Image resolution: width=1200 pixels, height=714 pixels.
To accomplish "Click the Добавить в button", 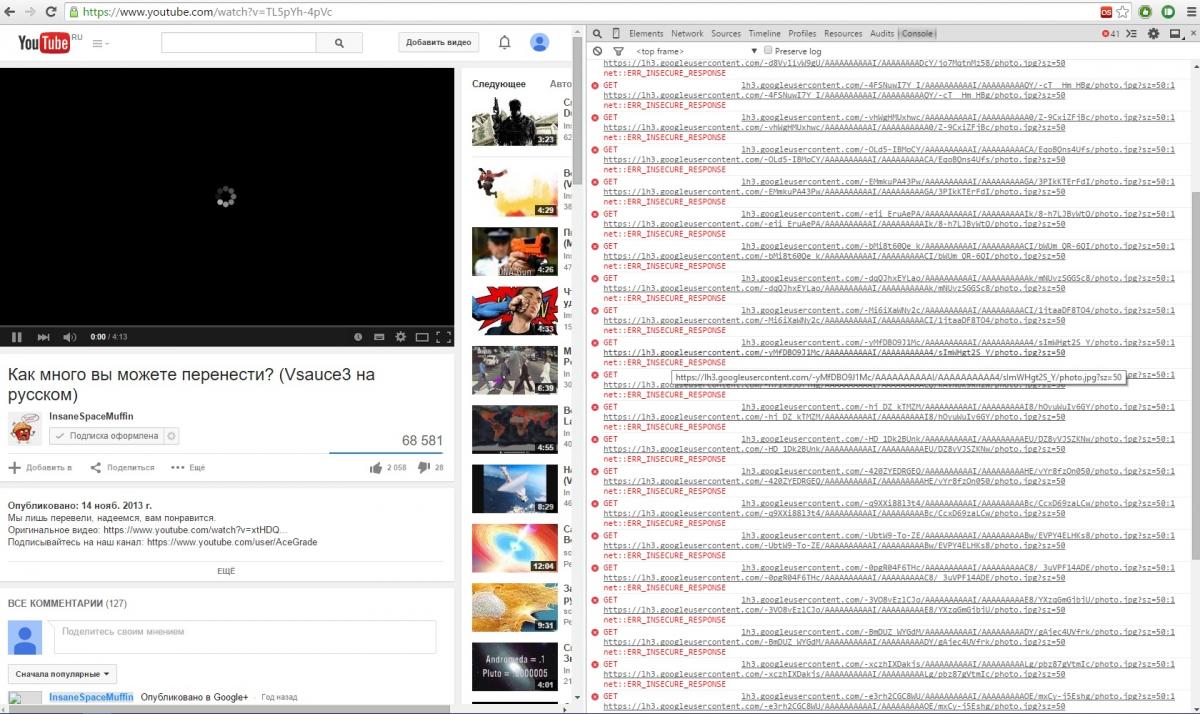I will coord(40,467).
